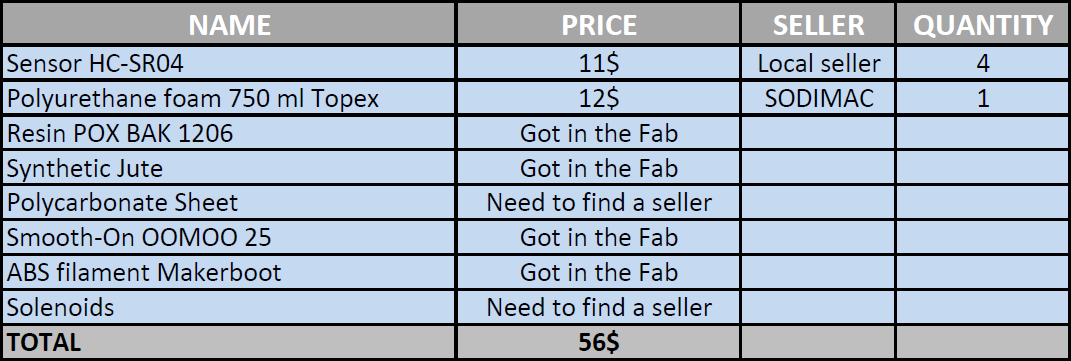Viewport: 1071px width, 361px height.
Task: Click the SELLER header cell
Action: tap(818, 25)
